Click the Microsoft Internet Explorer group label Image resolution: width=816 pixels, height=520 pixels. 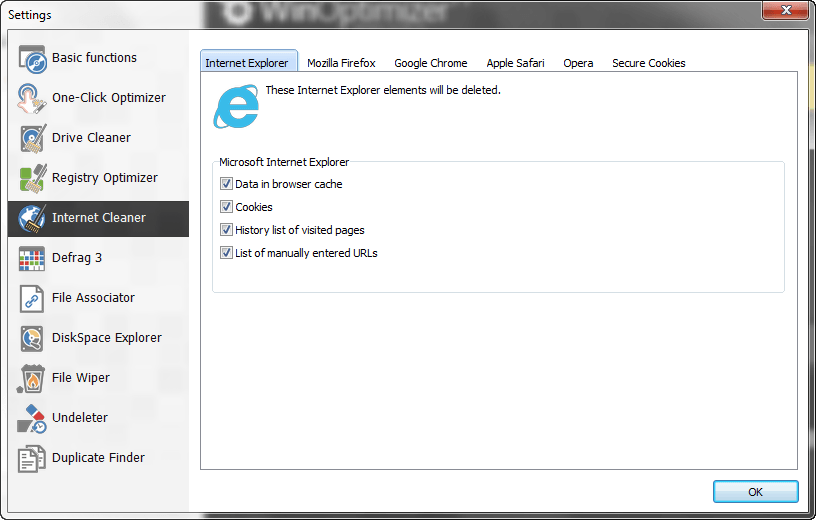tap(284, 162)
